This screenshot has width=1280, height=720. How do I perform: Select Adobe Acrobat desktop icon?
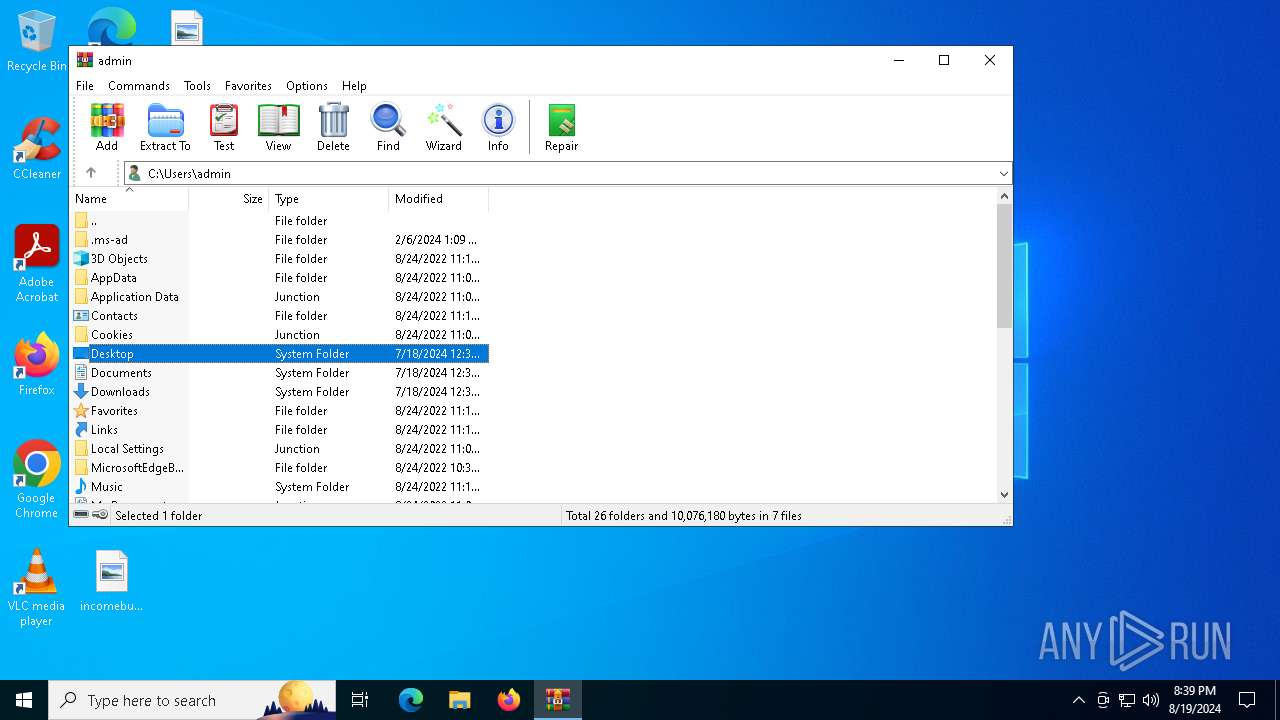pyautogui.click(x=37, y=264)
